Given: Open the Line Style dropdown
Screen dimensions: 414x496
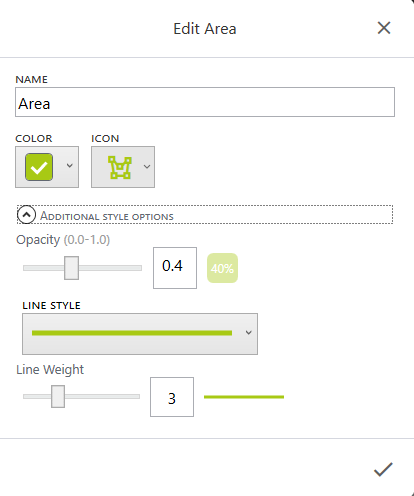Looking at the screenshot, I should (140, 334).
